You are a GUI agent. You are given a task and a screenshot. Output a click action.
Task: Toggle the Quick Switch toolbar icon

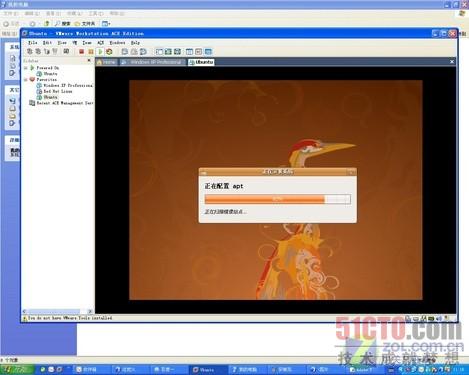168,52
